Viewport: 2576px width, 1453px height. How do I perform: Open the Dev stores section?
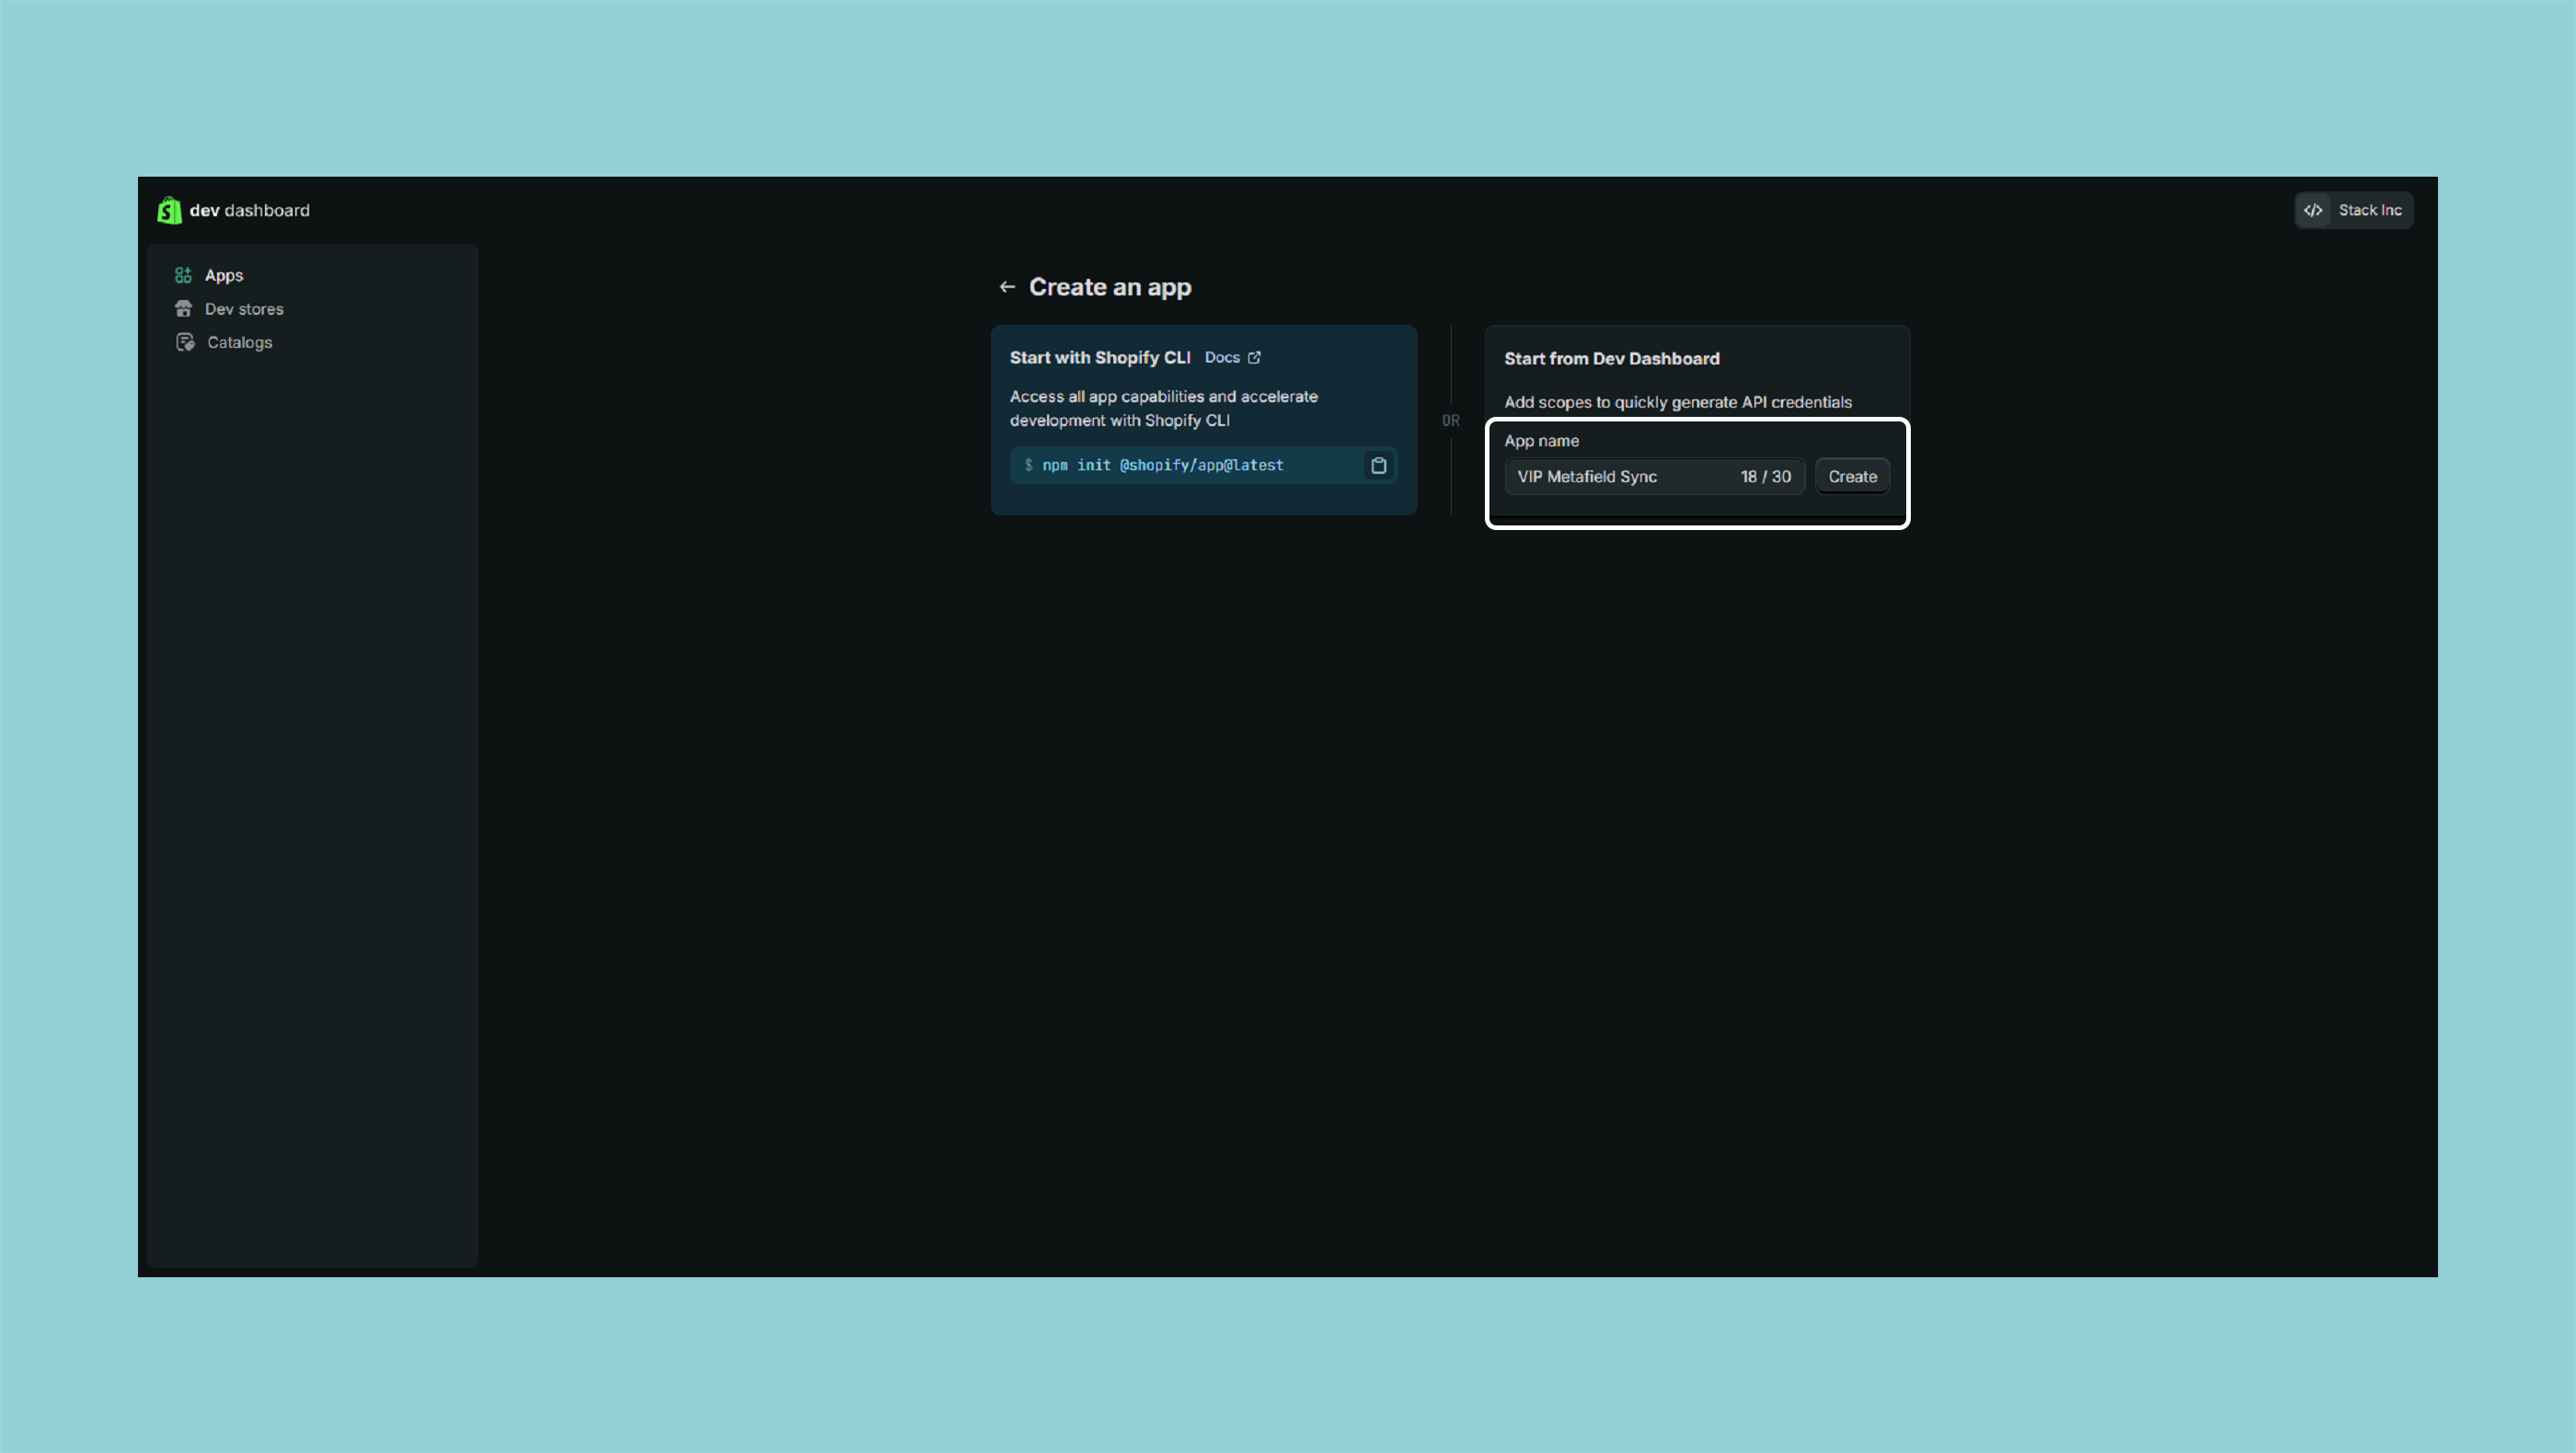click(x=244, y=309)
